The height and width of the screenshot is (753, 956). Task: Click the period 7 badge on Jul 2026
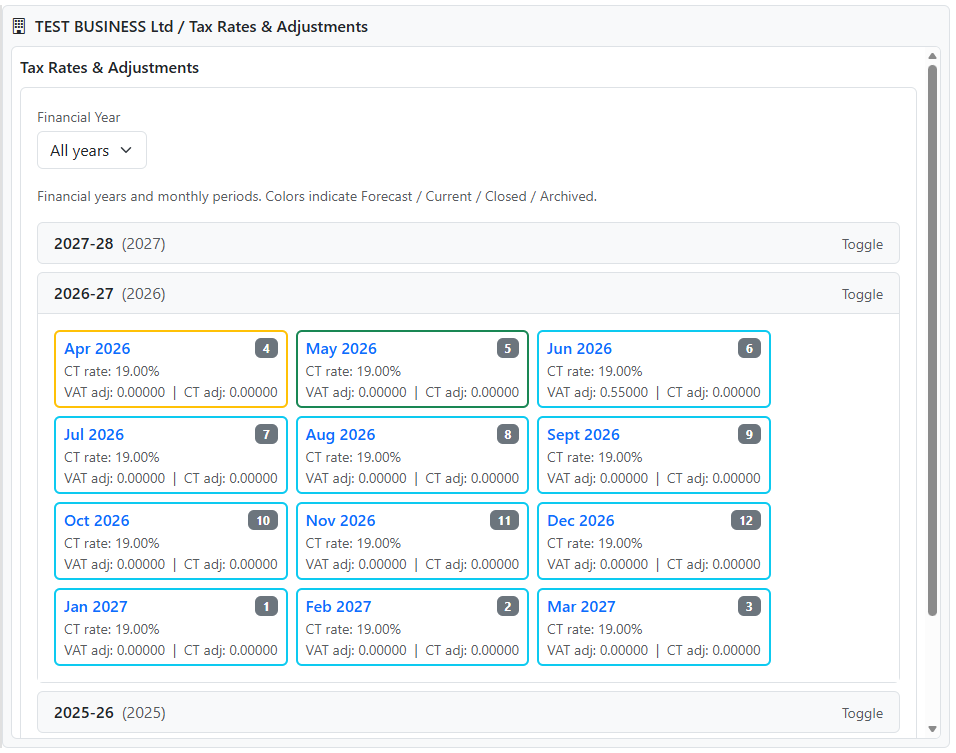(x=266, y=435)
